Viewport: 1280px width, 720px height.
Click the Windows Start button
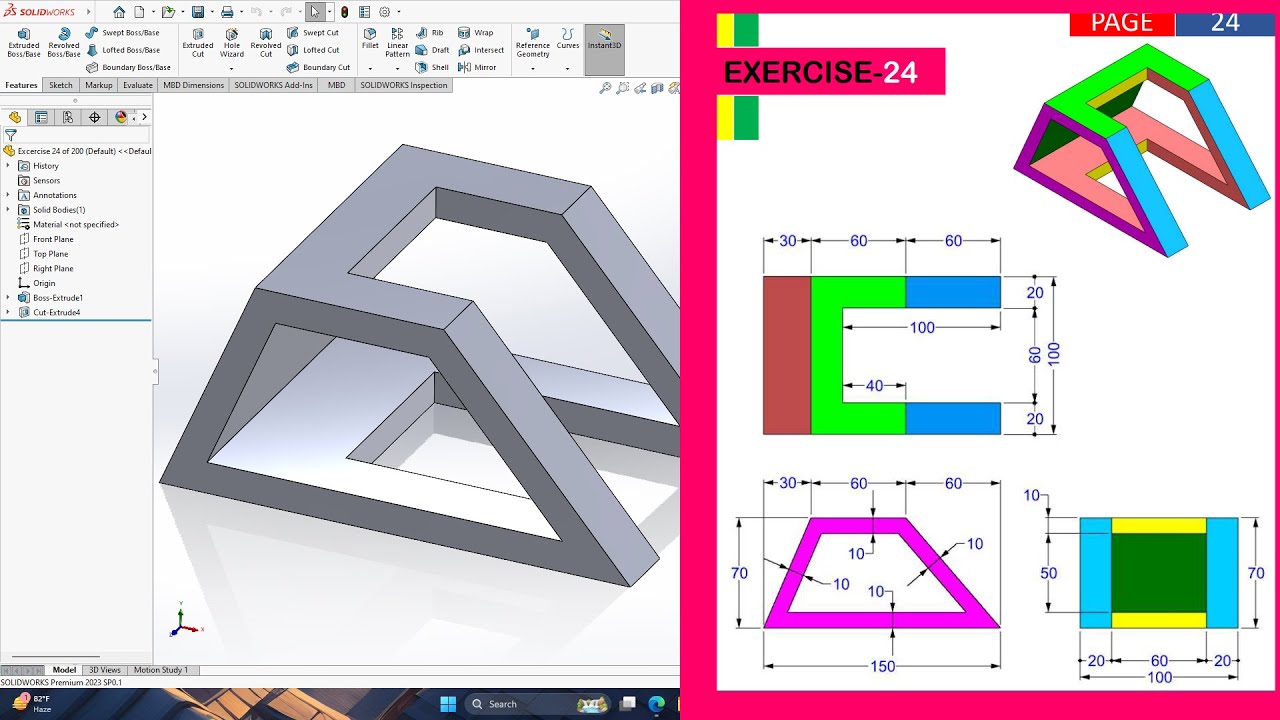[x=447, y=704]
